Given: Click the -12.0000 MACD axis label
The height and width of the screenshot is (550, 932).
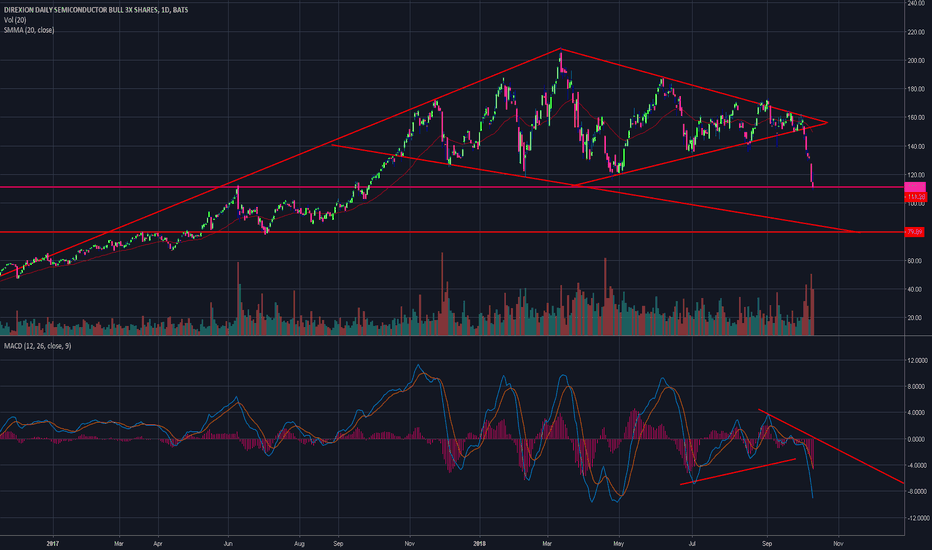Looking at the screenshot, I should (917, 518).
